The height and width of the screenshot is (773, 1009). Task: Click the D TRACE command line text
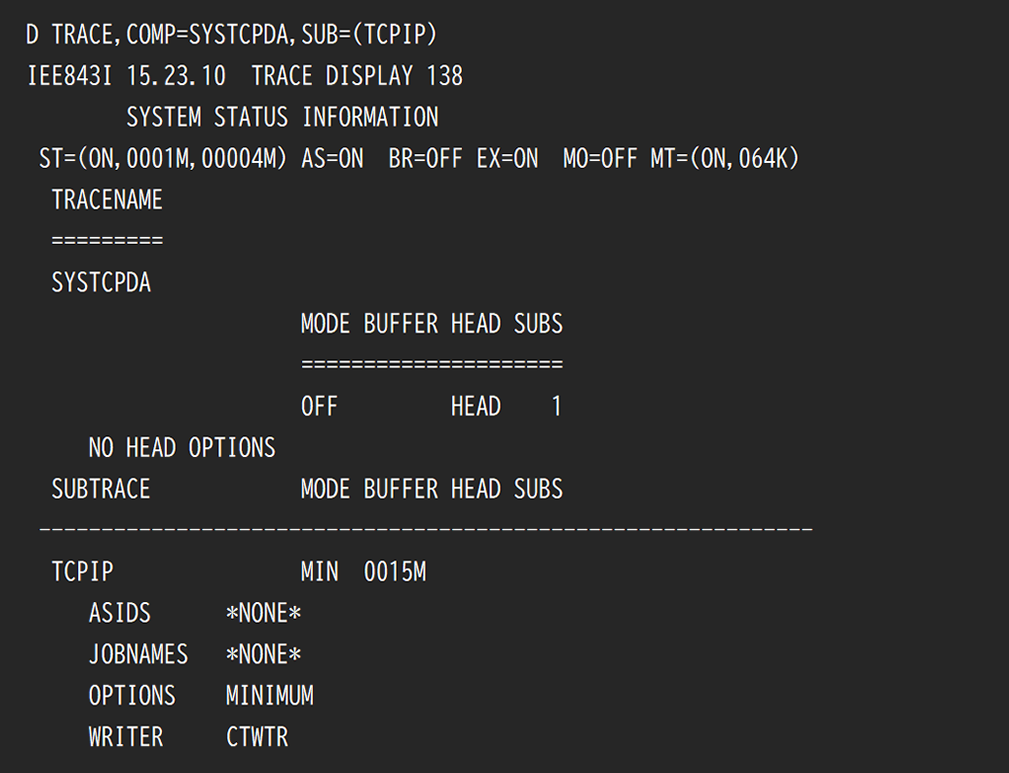tap(232, 35)
